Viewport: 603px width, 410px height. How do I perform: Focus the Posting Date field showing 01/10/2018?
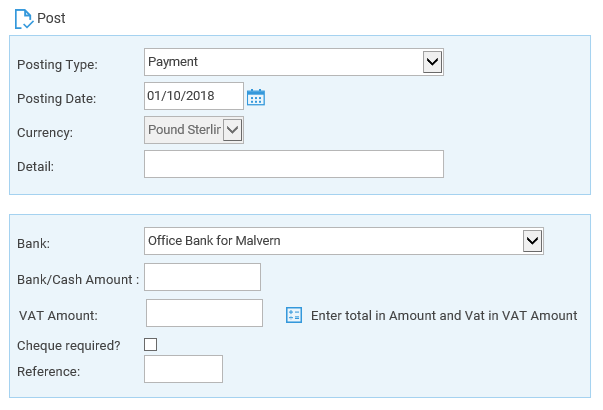pyautogui.click(x=194, y=96)
